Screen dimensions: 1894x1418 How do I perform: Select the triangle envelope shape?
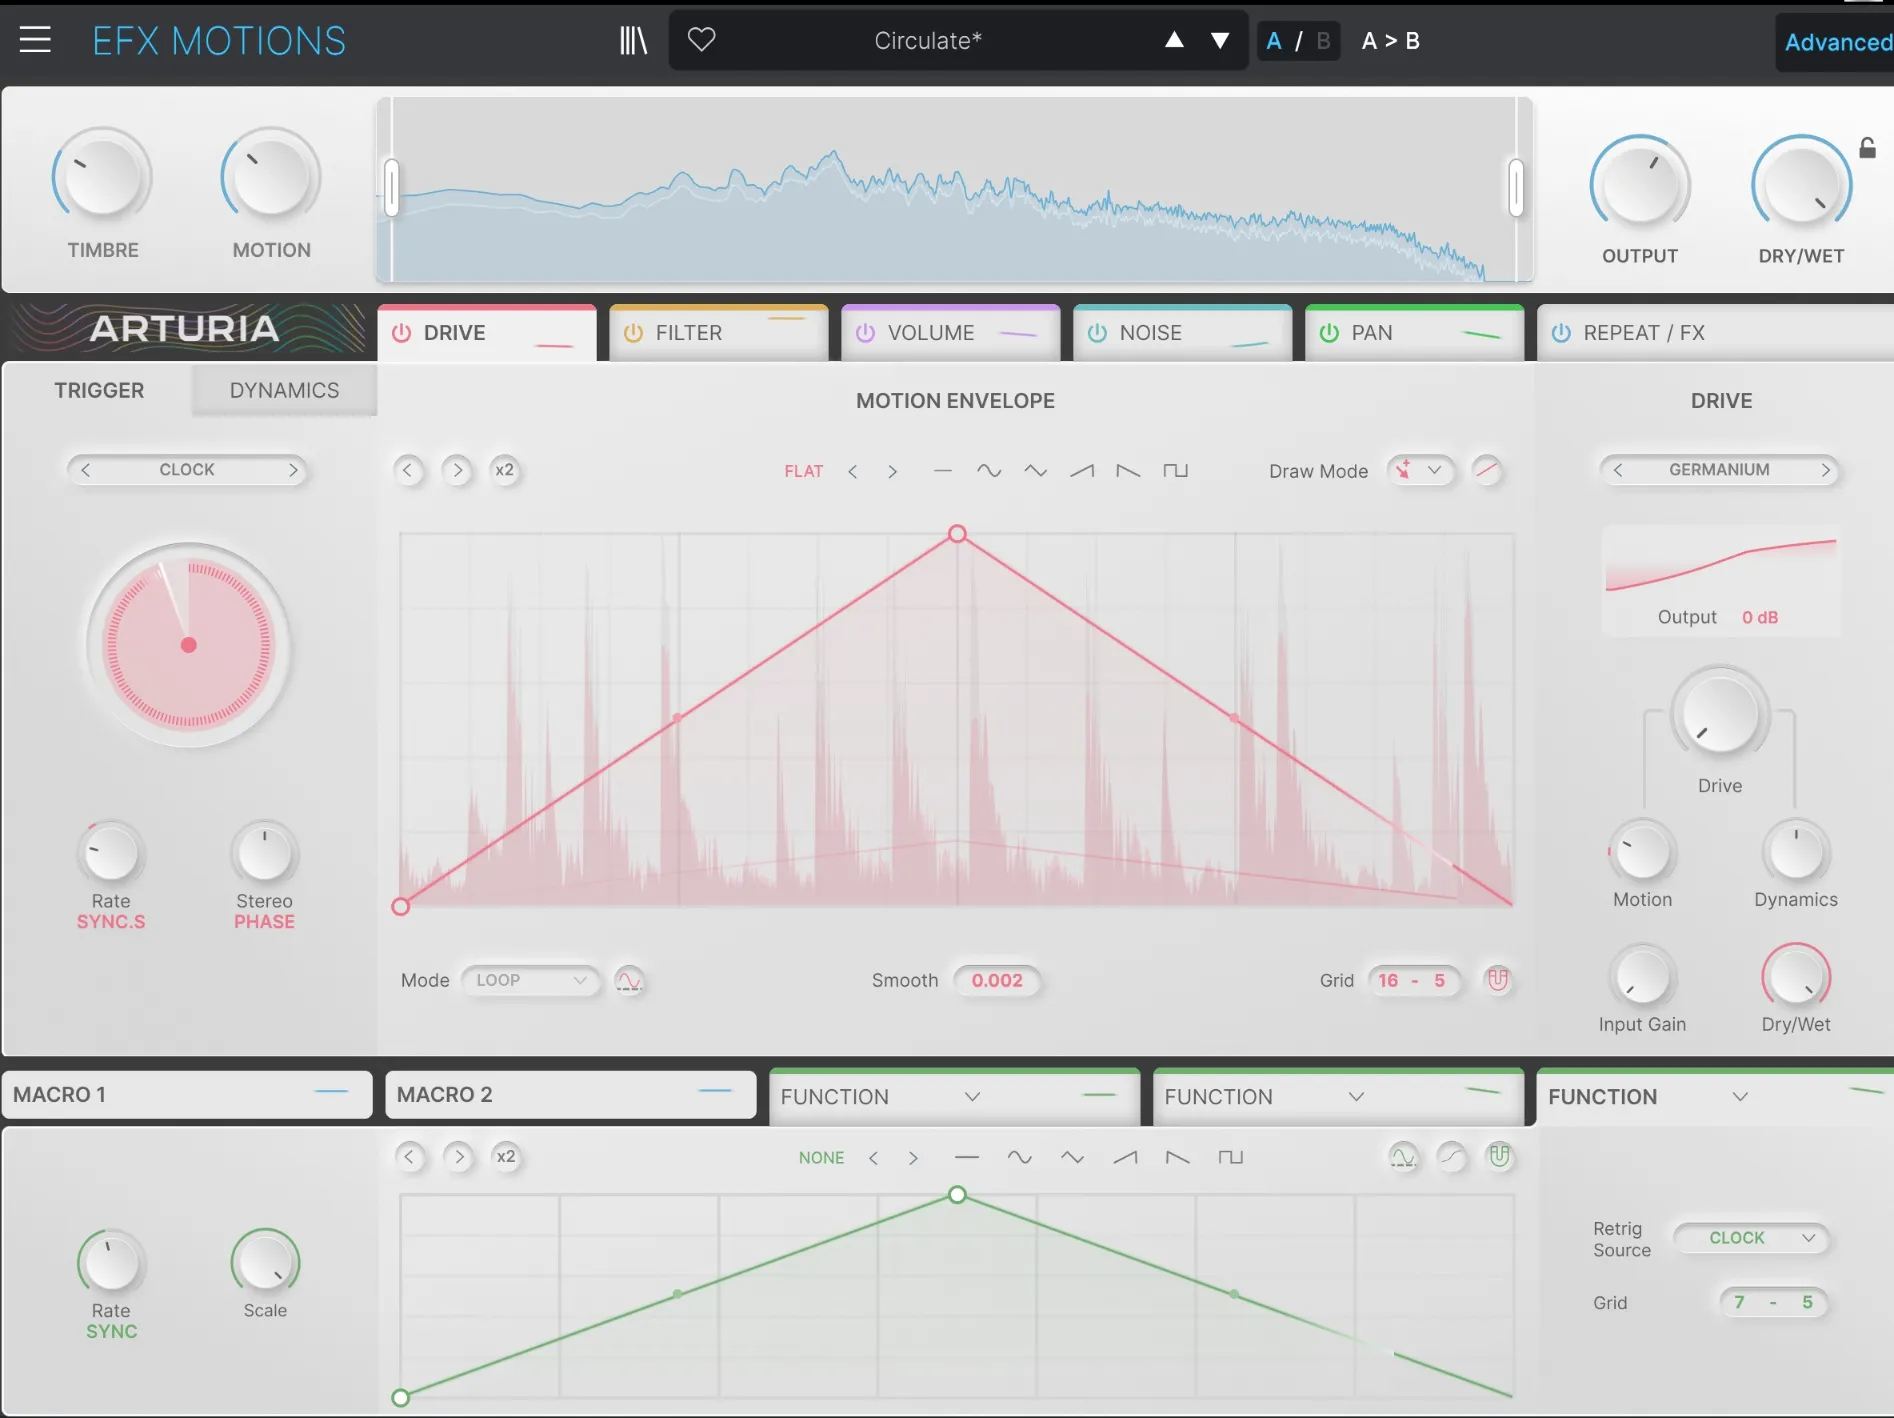pyautogui.click(x=1036, y=470)
